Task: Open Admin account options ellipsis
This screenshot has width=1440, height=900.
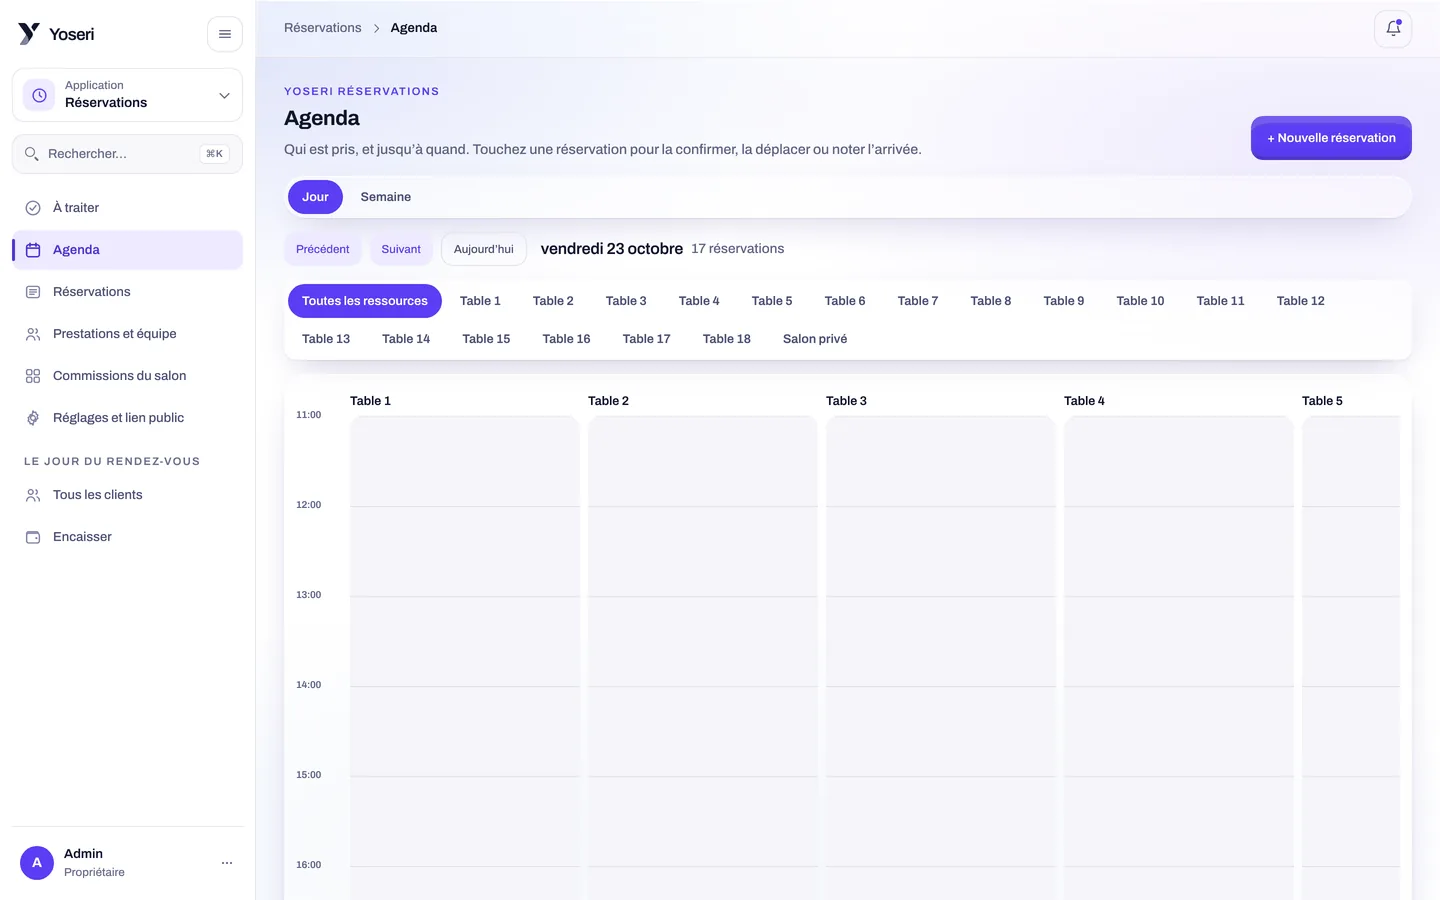Action: 227,863
